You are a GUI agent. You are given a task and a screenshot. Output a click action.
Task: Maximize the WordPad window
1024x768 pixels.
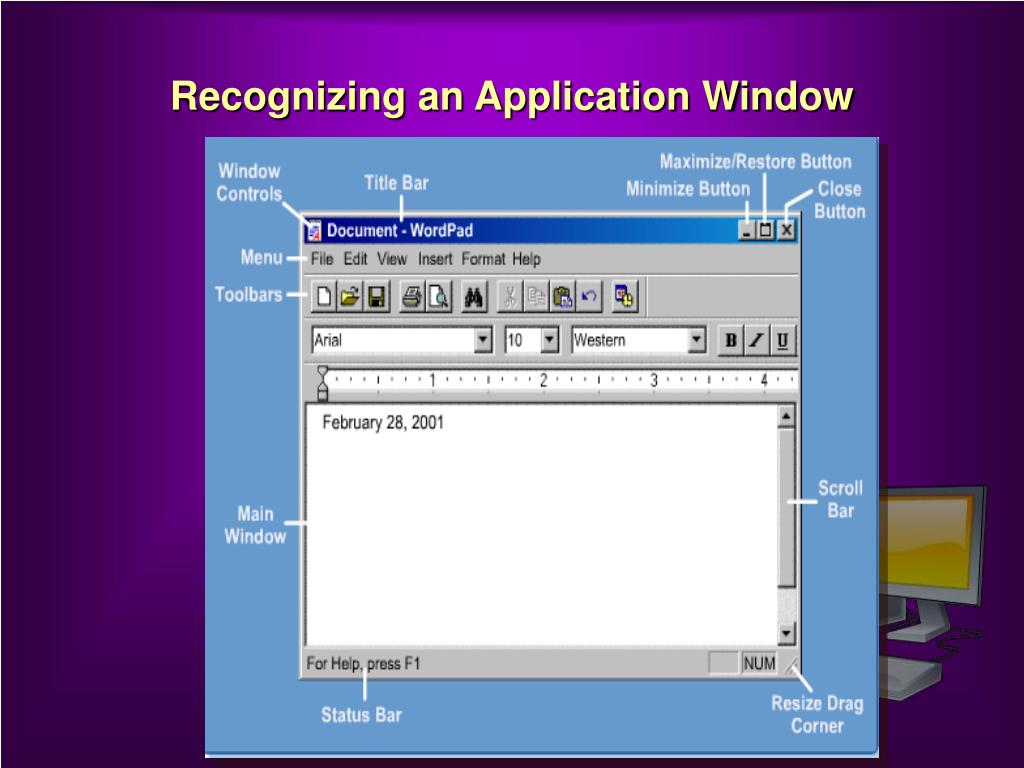765,231
